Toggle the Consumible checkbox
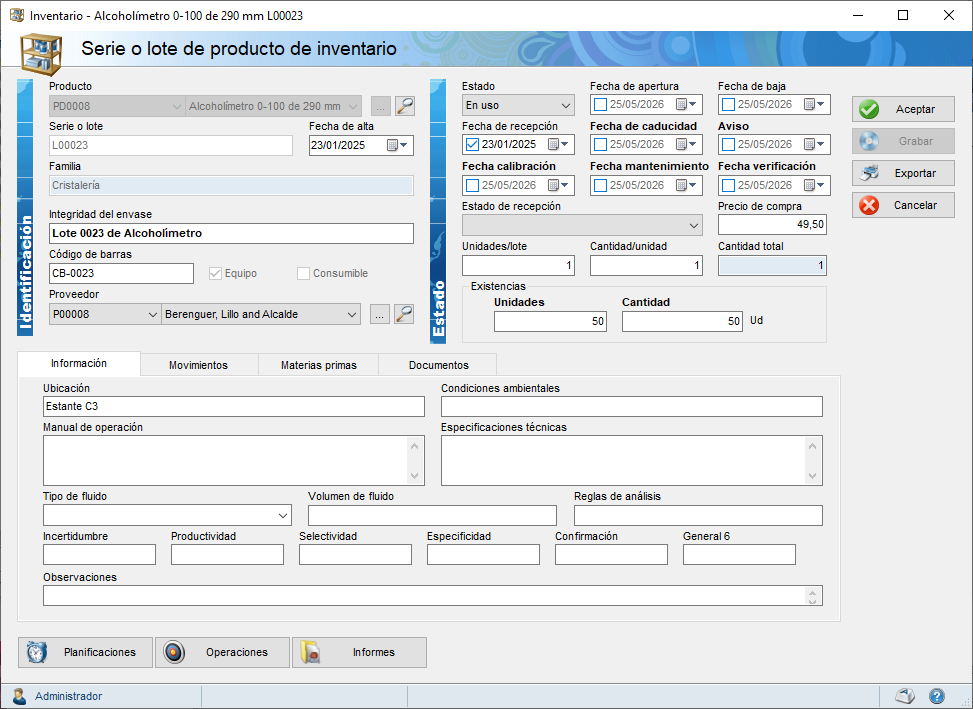This screenshot has width=973, height=709. click(x=303, y=273)
